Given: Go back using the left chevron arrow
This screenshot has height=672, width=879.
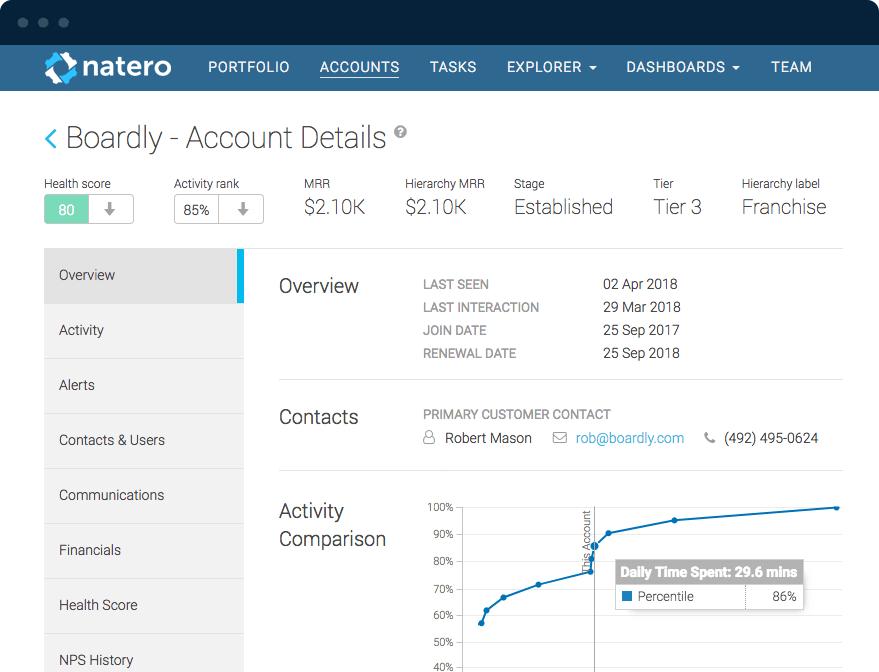Looking at the screenshot, I should (x=51, y=139).
